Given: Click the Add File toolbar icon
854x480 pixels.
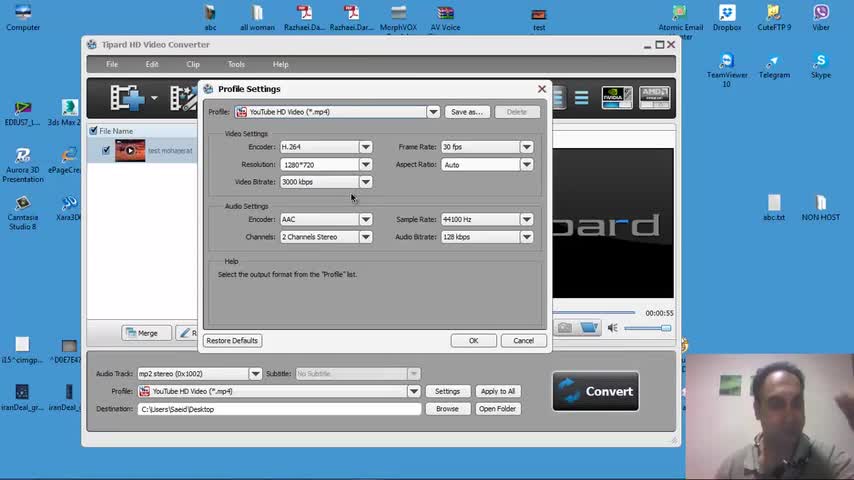Looking at the screenshot, I should 127,98.
